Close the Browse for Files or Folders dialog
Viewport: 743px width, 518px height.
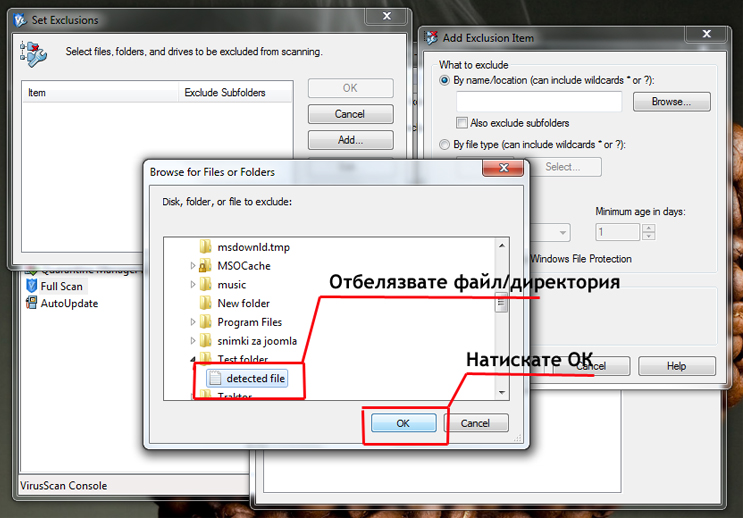click(503, 168)
